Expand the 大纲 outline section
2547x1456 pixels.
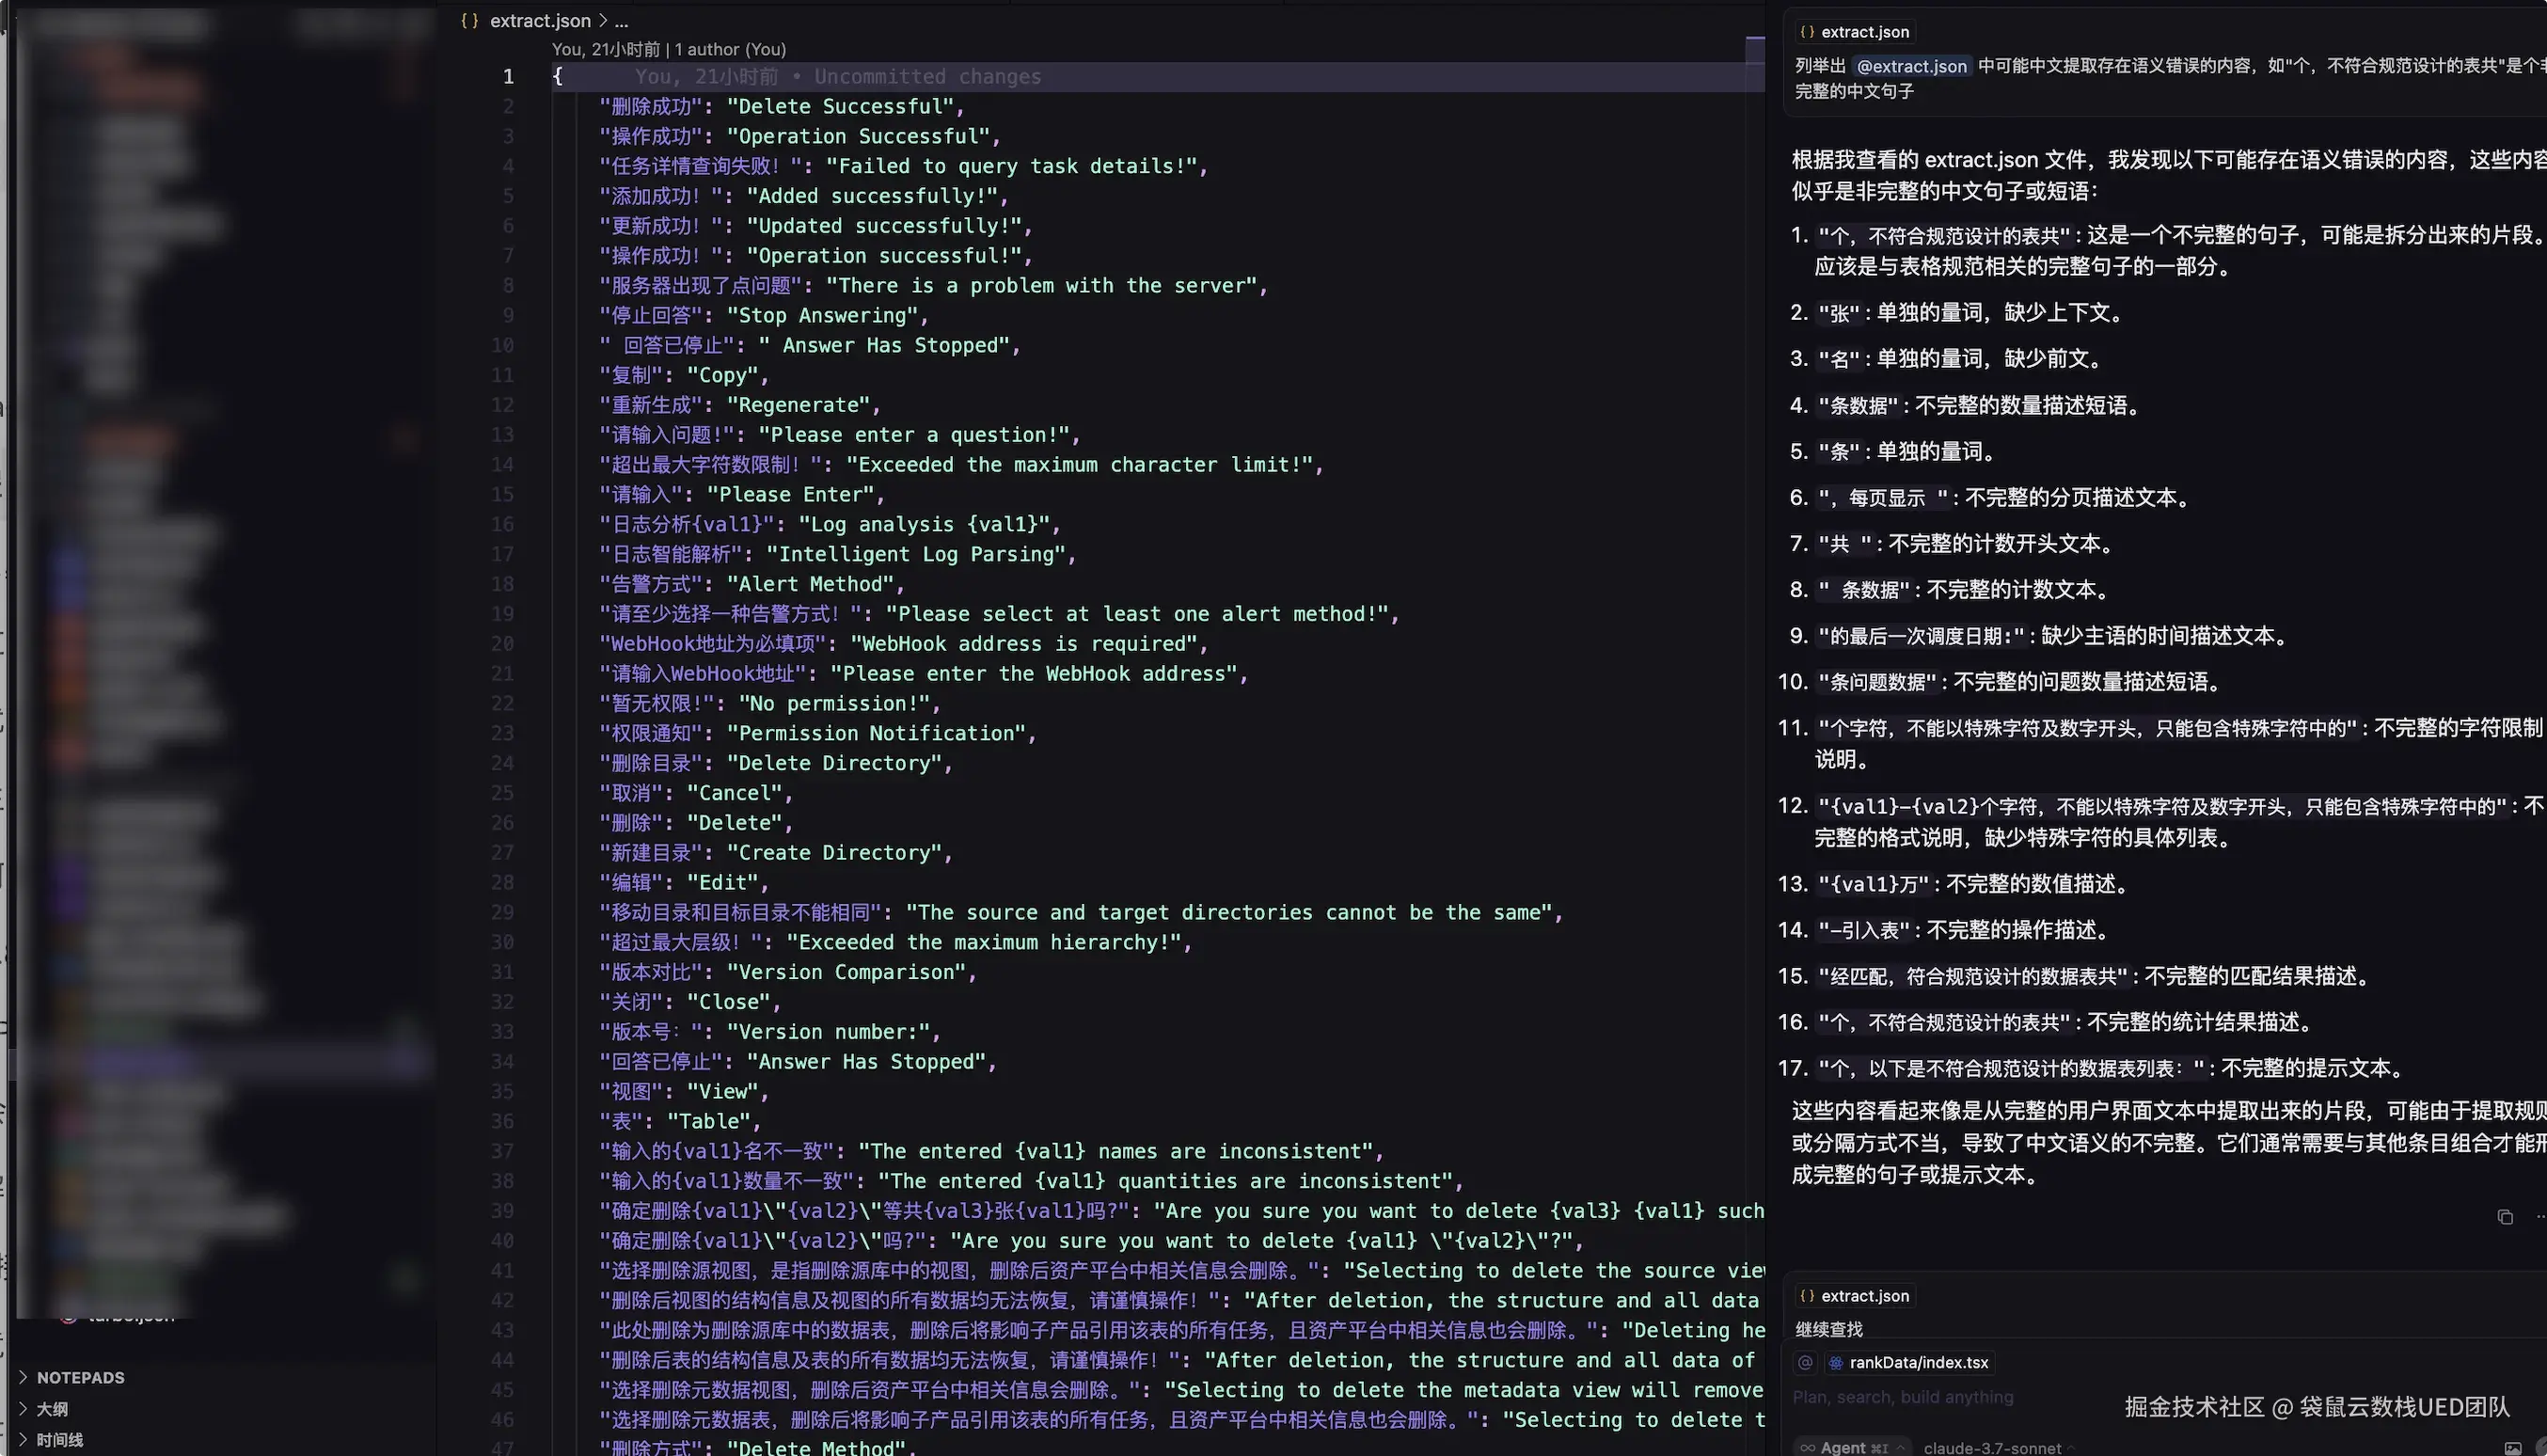(x=52, y=1408)
